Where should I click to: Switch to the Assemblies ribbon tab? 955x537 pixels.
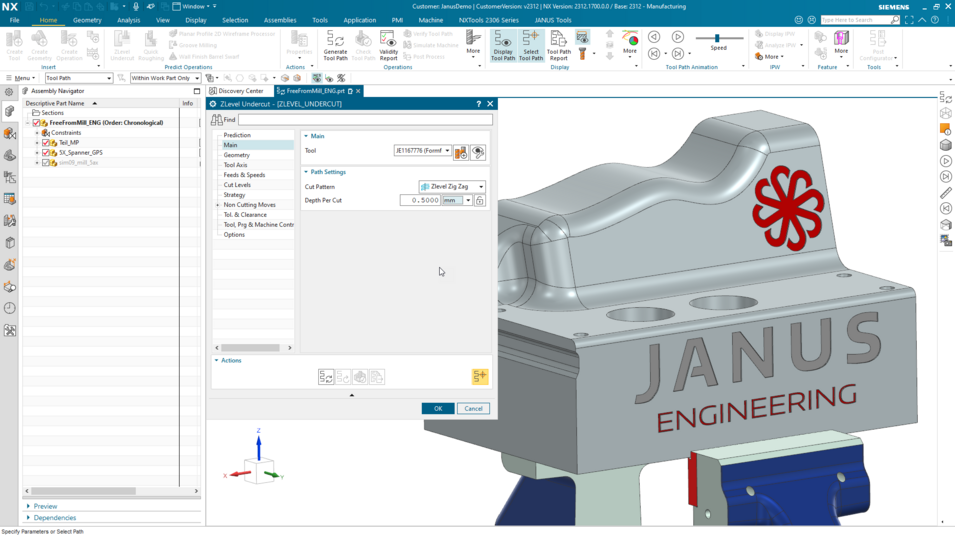click(x=280, y=20)
